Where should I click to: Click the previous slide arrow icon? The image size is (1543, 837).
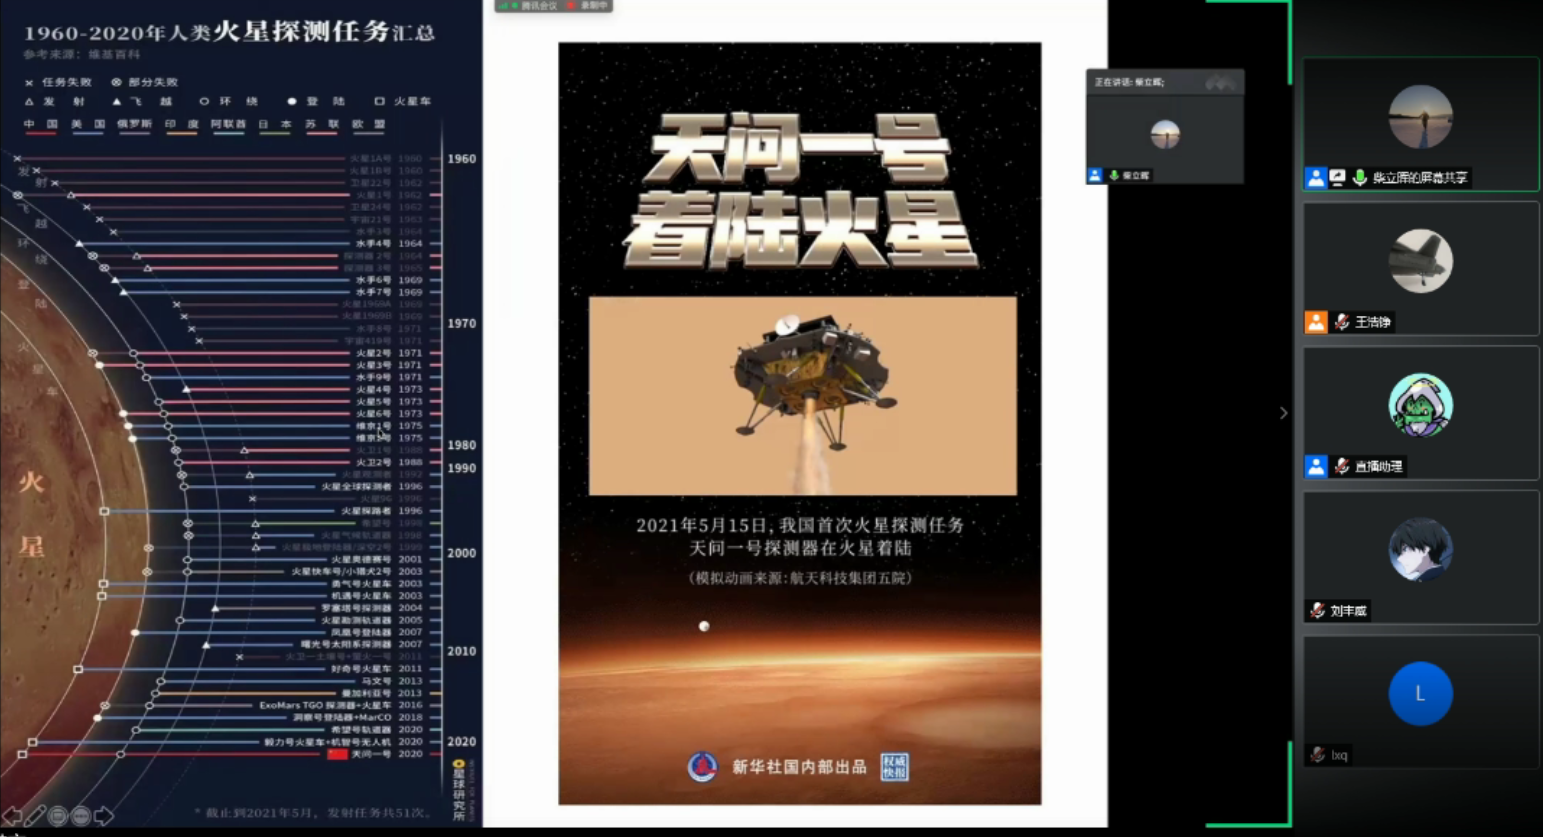pyautogui.click(x=12, y=816)
